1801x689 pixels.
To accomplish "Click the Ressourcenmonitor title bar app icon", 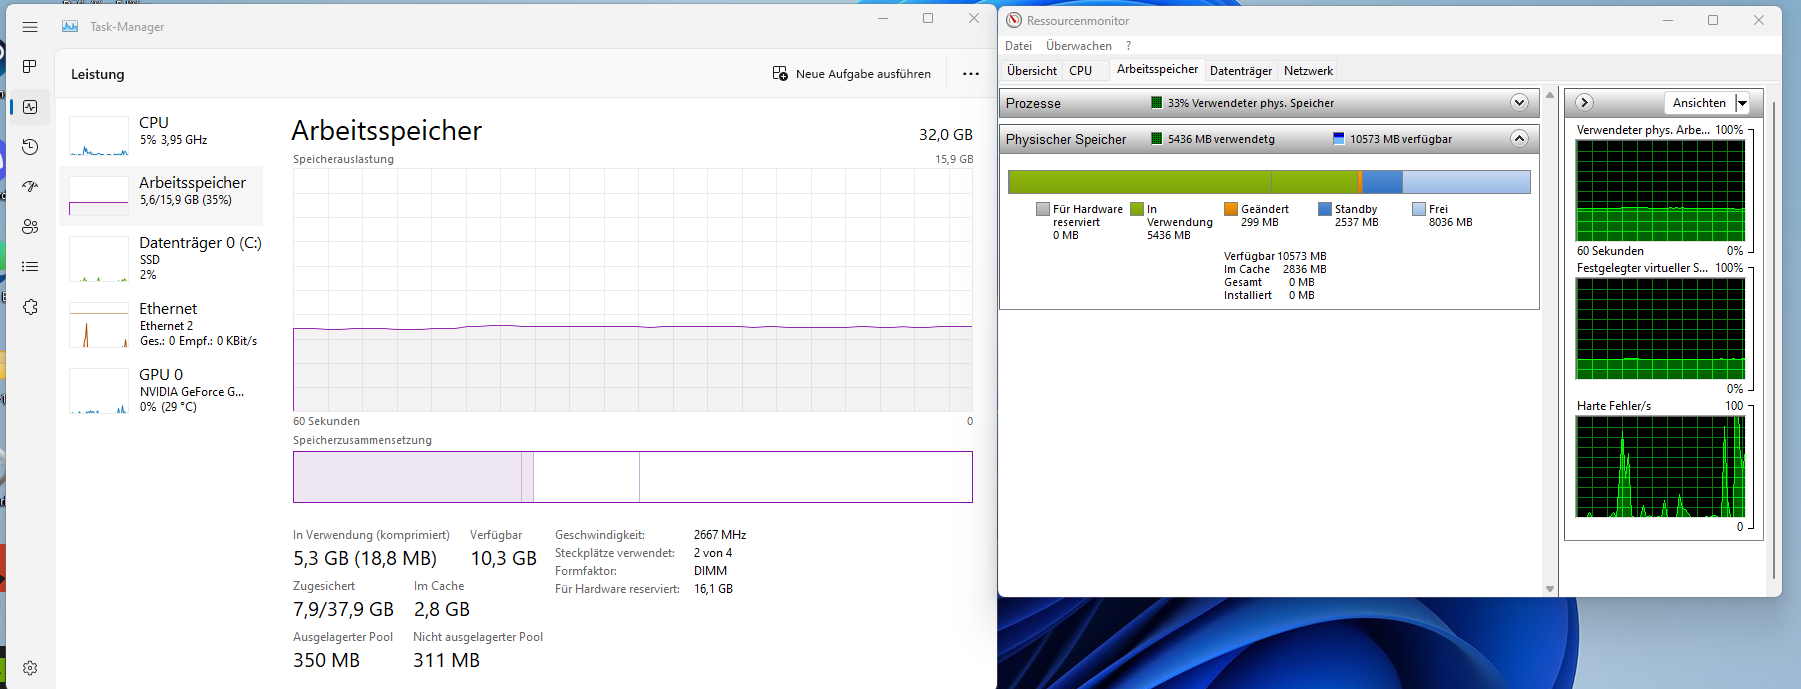I will [x=1014, y=20].
